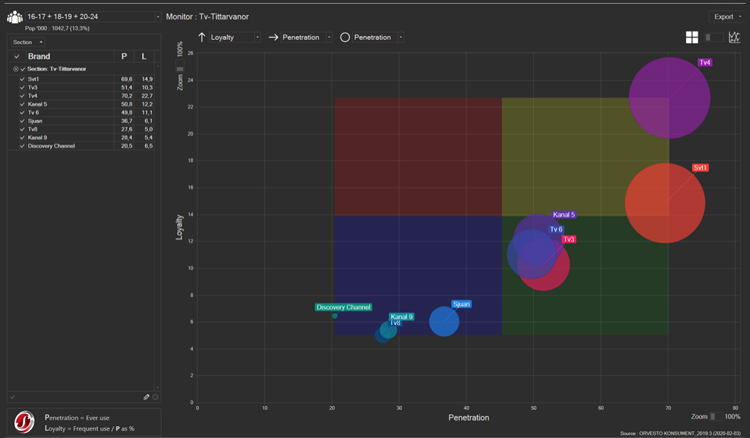Open the Export menu

coord(724,17)
